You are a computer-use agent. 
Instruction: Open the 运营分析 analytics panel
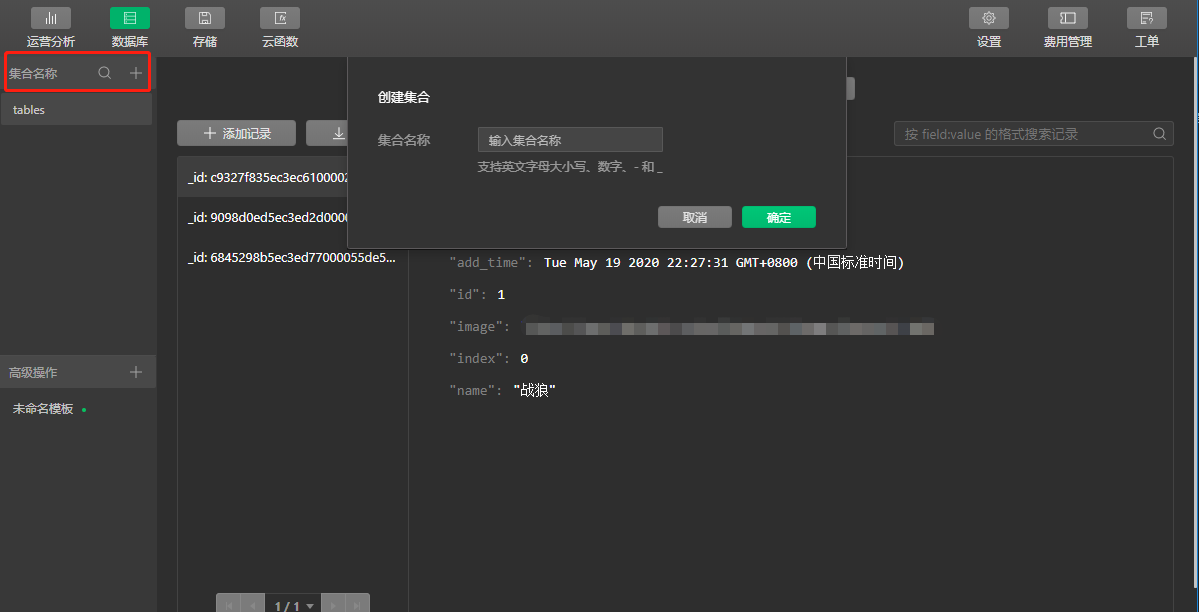pos(50,28)
